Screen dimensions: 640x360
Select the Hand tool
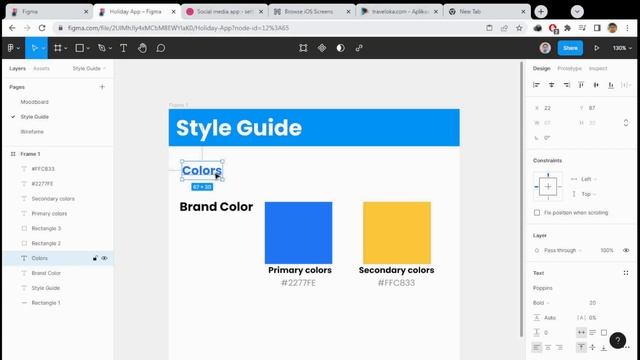tap(142, 48)
